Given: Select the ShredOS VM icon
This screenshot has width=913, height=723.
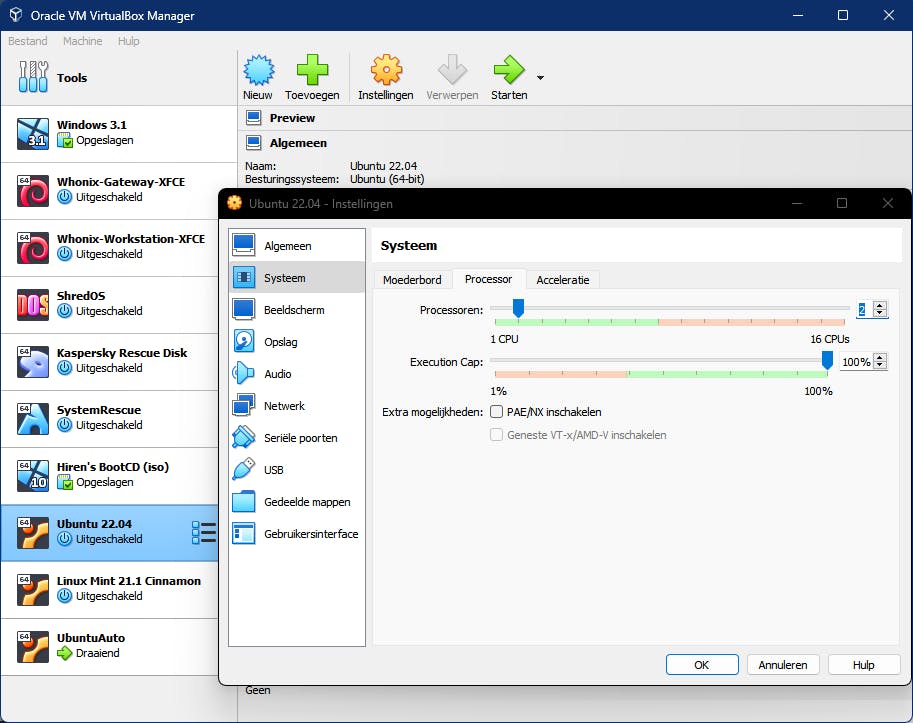Looking at the screenshot, I should coord(33,304).
